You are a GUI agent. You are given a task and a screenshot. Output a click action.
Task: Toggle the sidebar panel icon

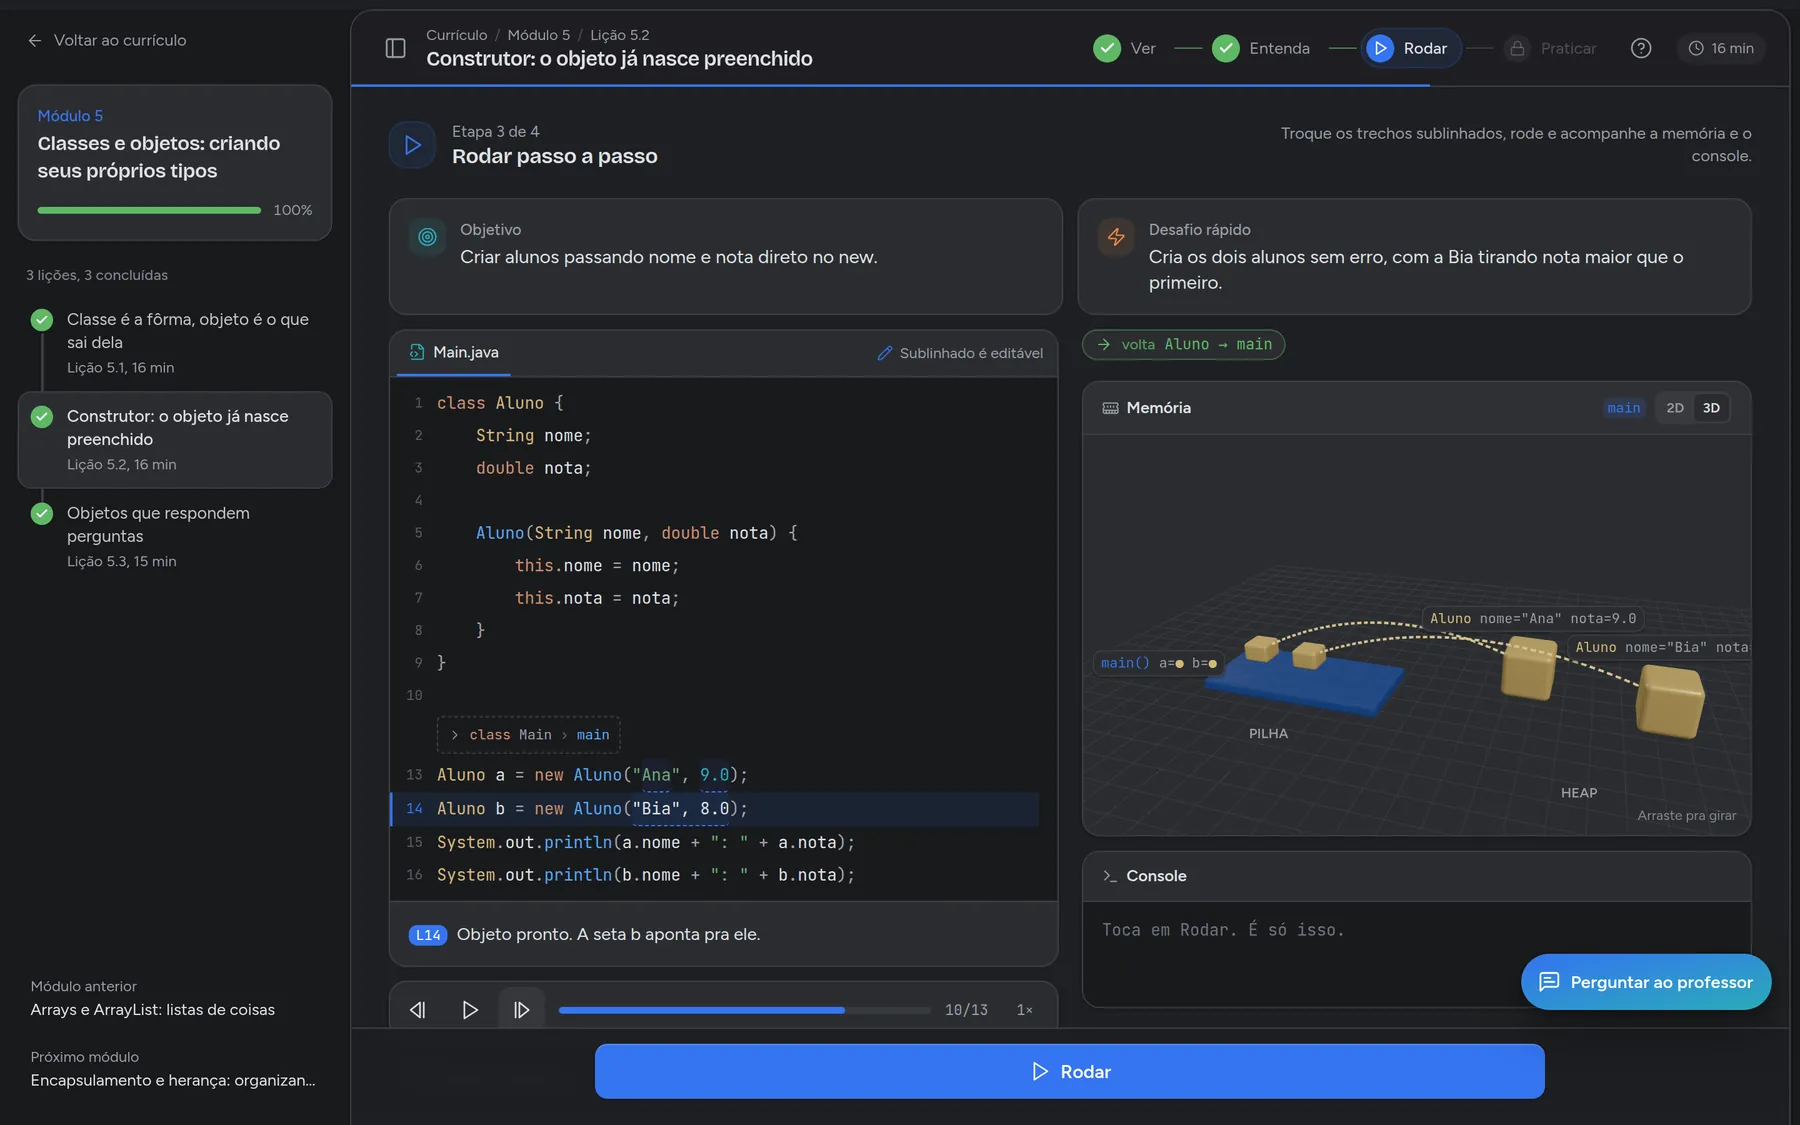coord(396,48)
